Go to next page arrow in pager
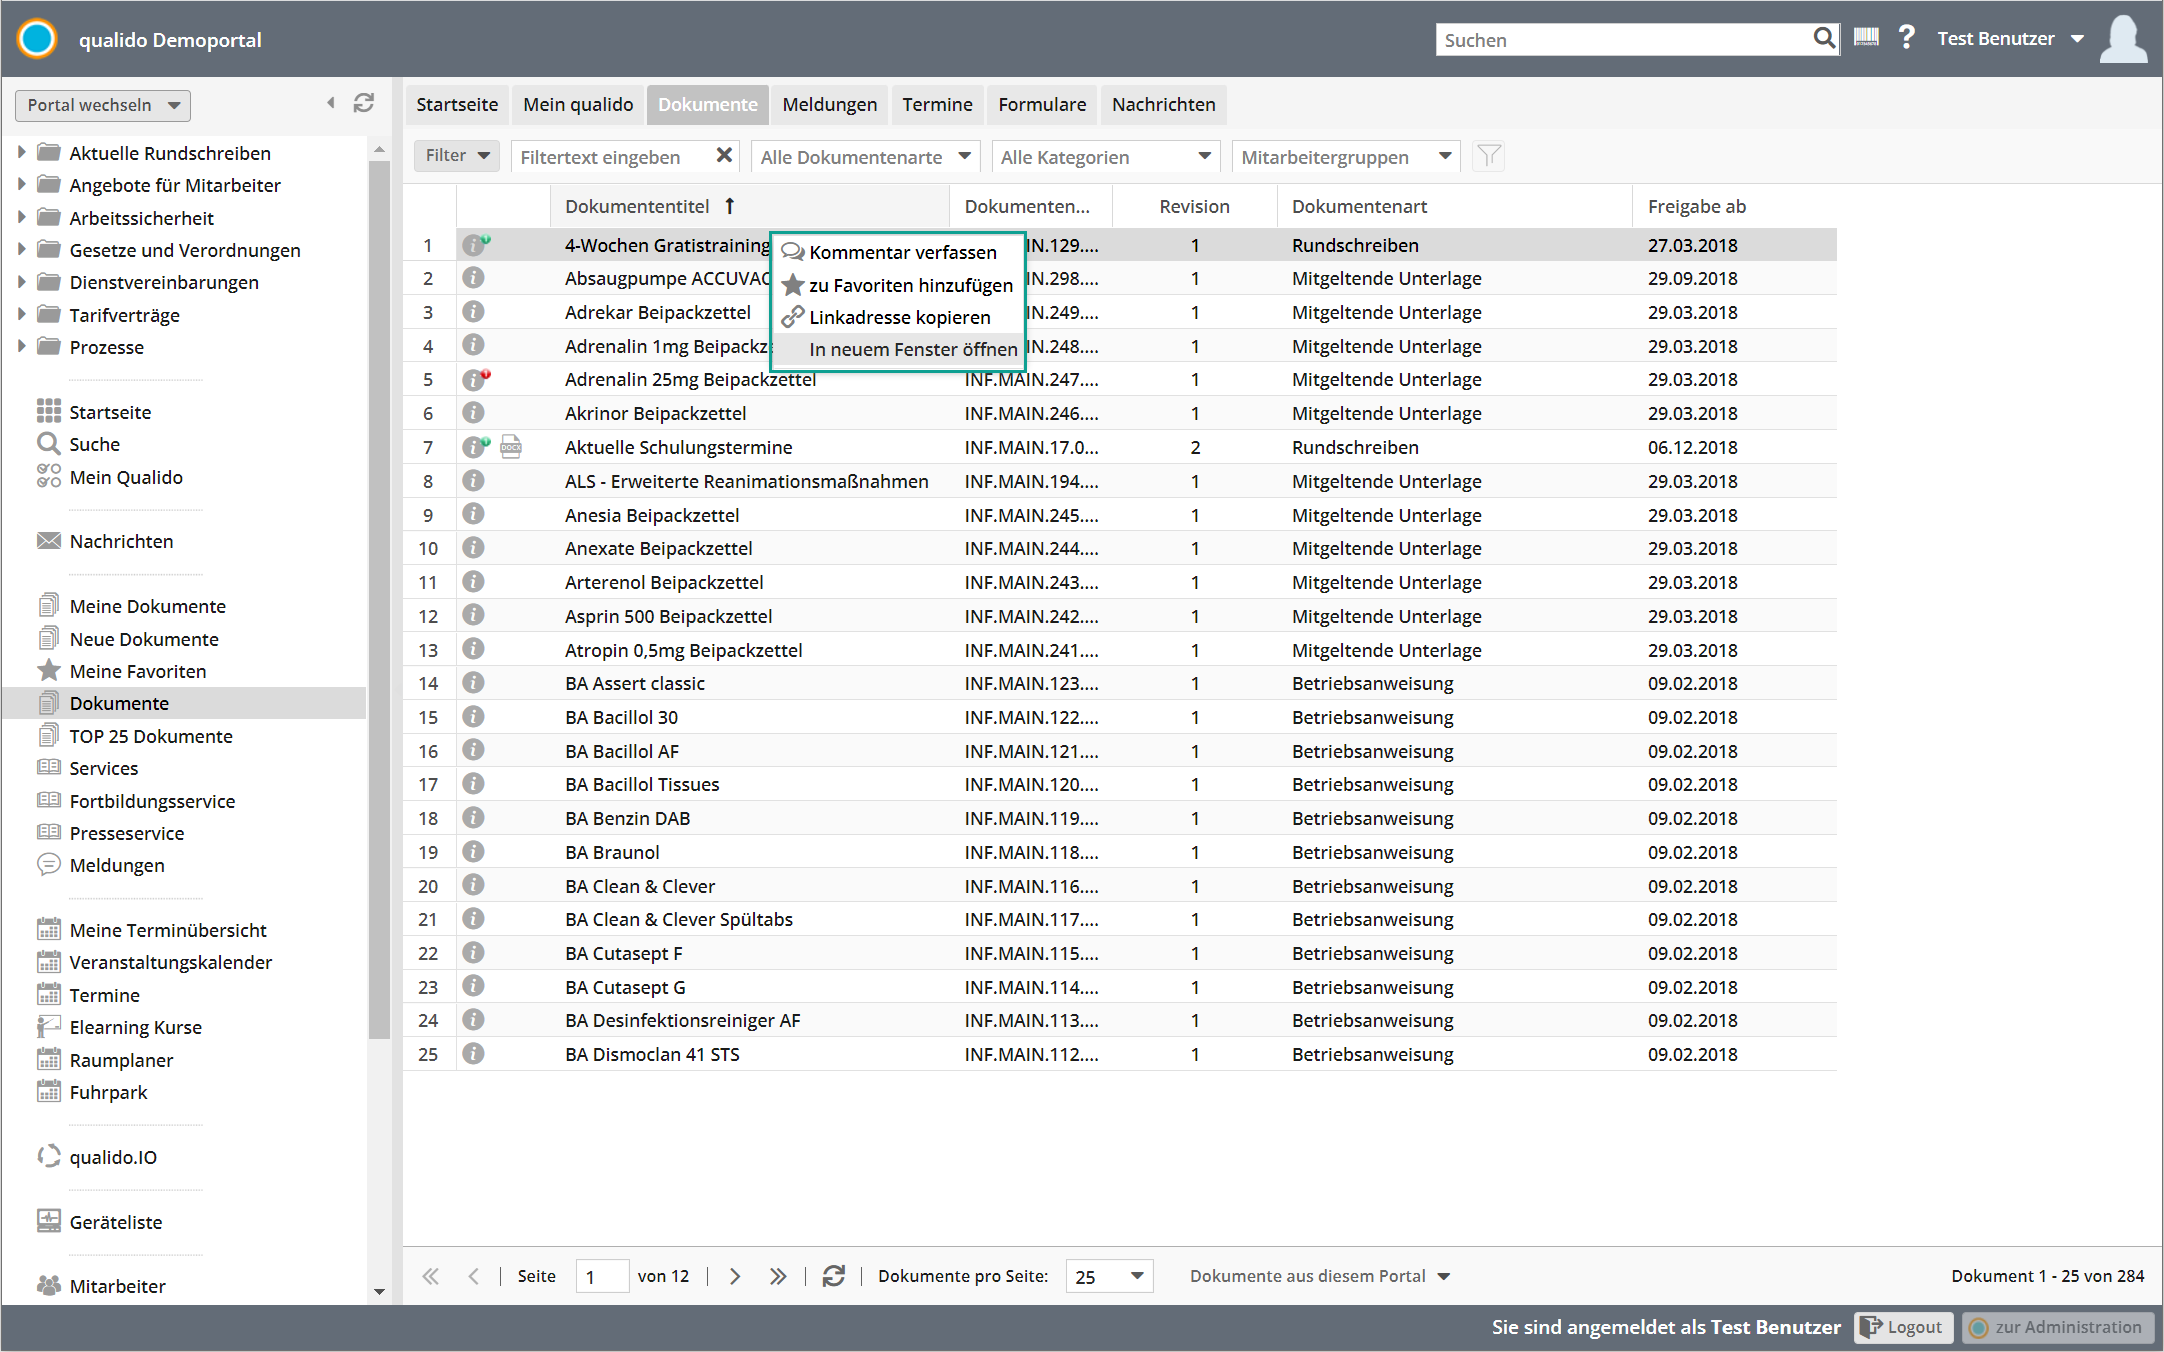Viewport: 2164px width, 1352px height. click(735, 1276)
